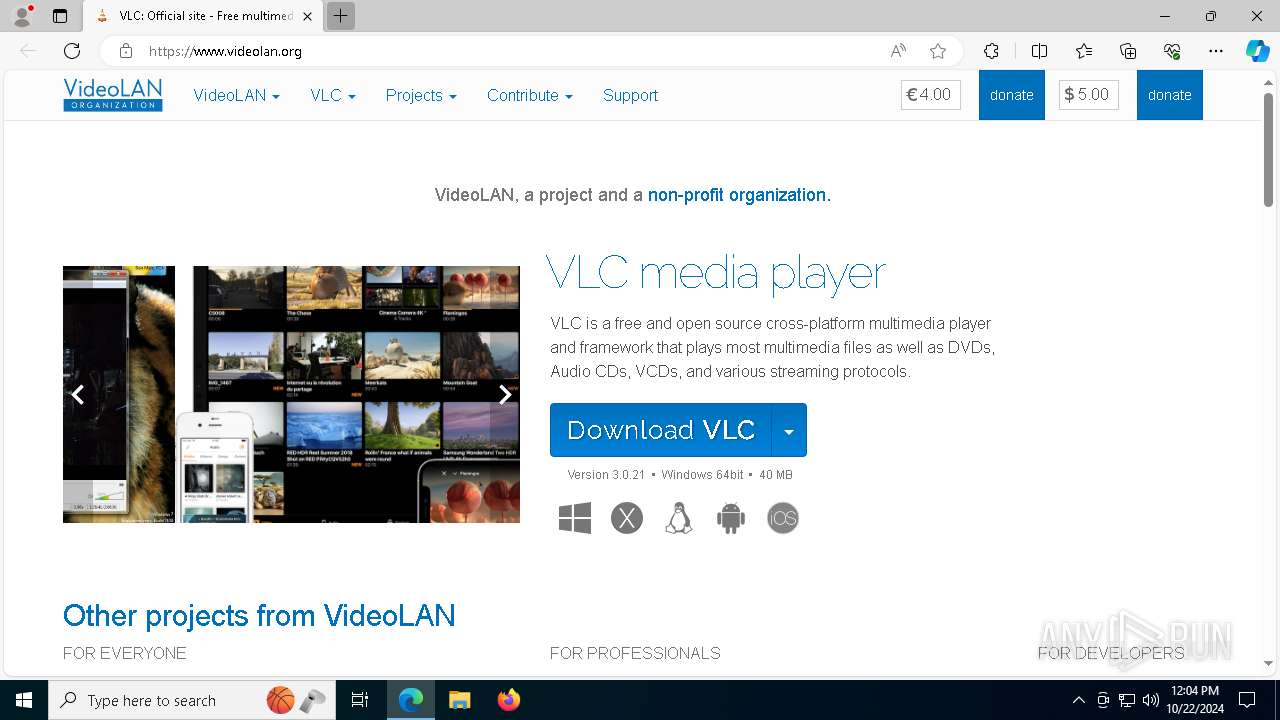Open File Explorer from the taskbar

tap(459, 700)
